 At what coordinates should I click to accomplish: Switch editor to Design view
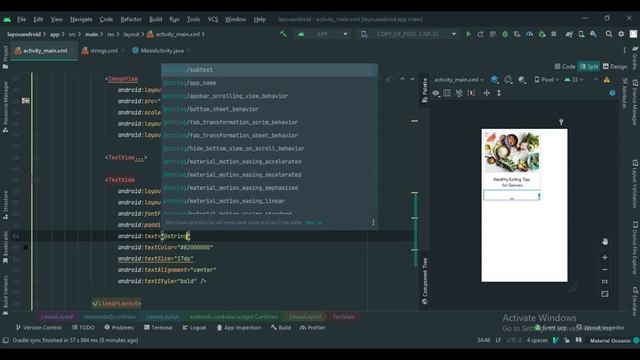point(615,67)
